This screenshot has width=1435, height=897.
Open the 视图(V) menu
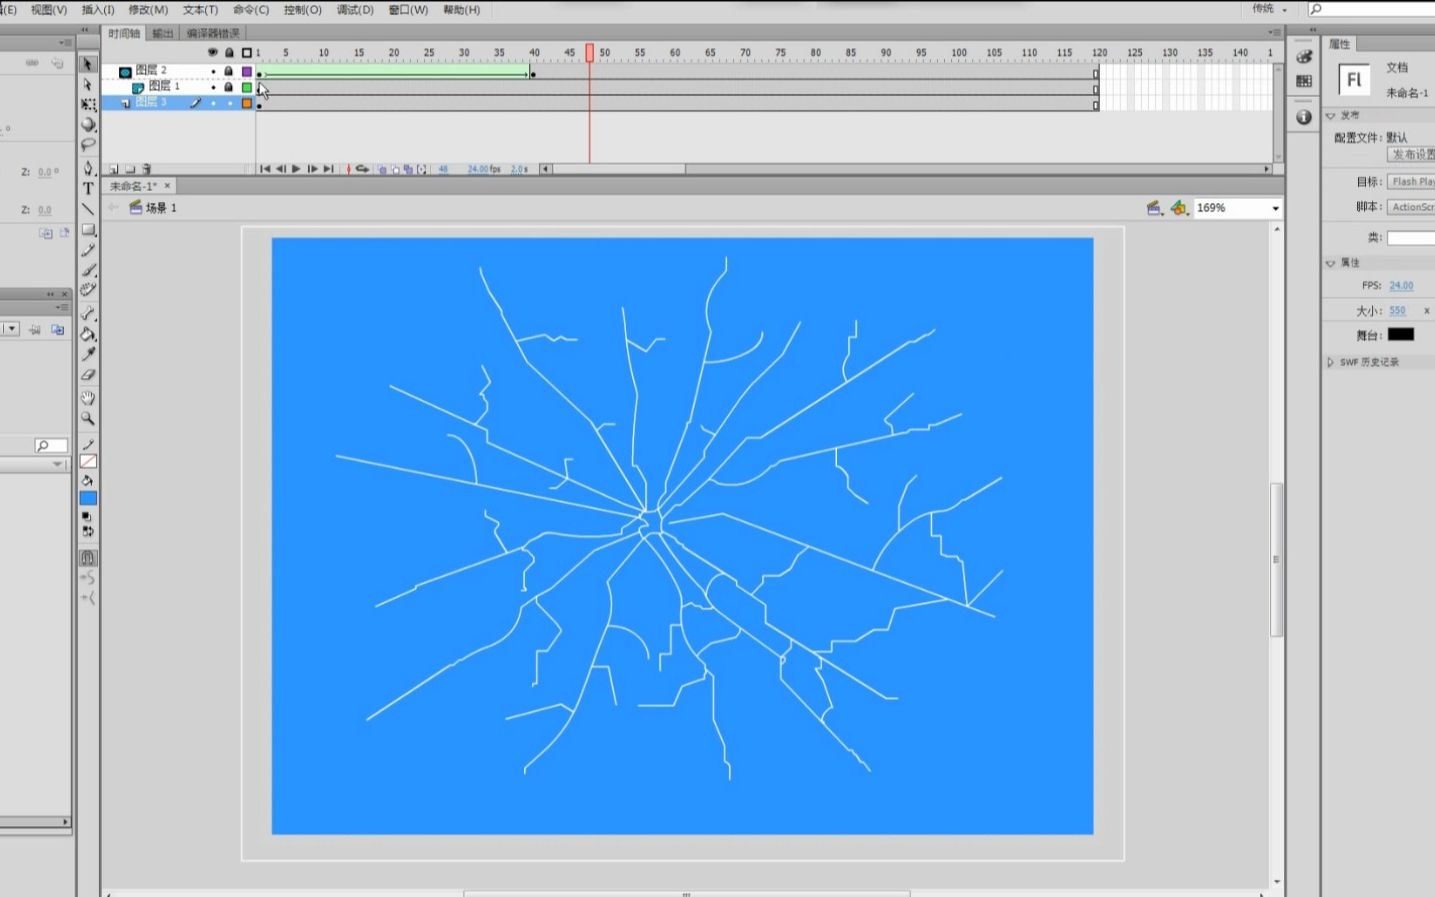[x=49, y=9]
